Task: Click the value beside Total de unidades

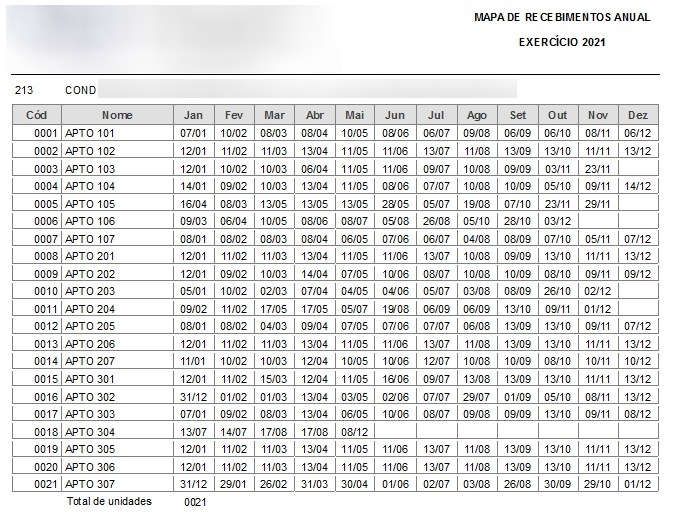Action: coord(195,502)
